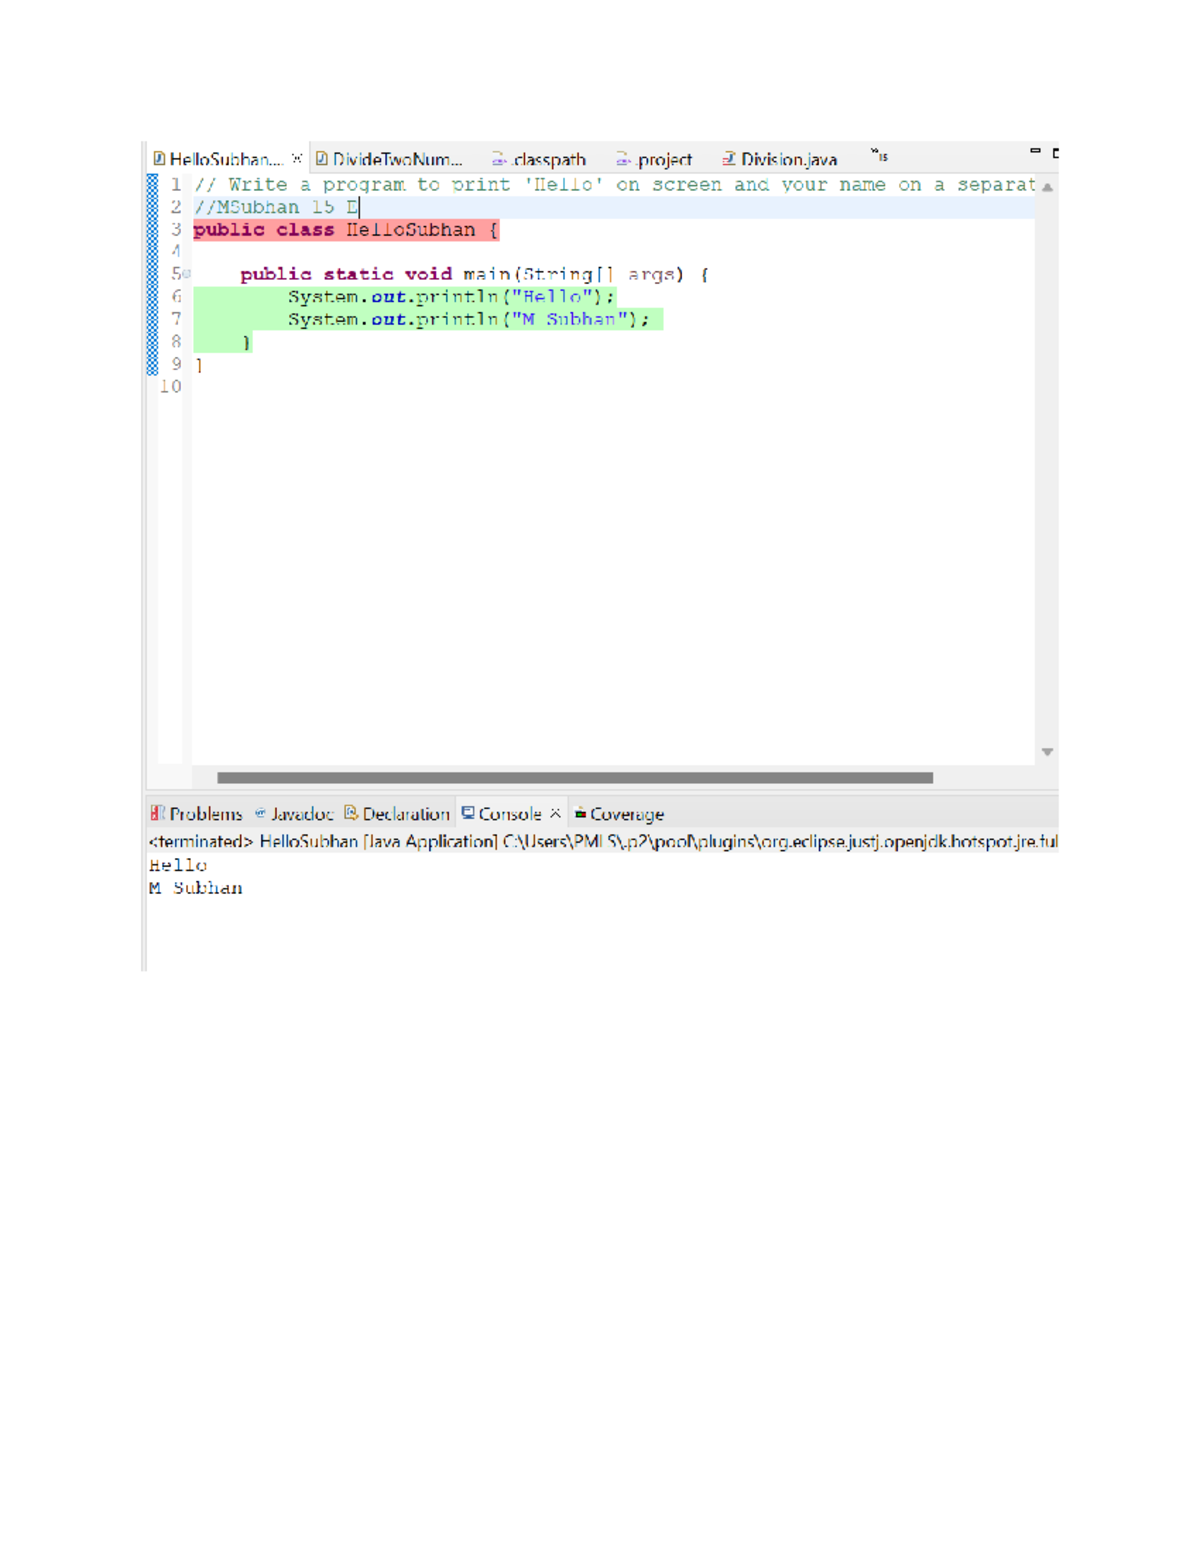This screenshot has width=1200, height=1553.
Task: Click line number 8 in the gutter
Action: (174, 341)
